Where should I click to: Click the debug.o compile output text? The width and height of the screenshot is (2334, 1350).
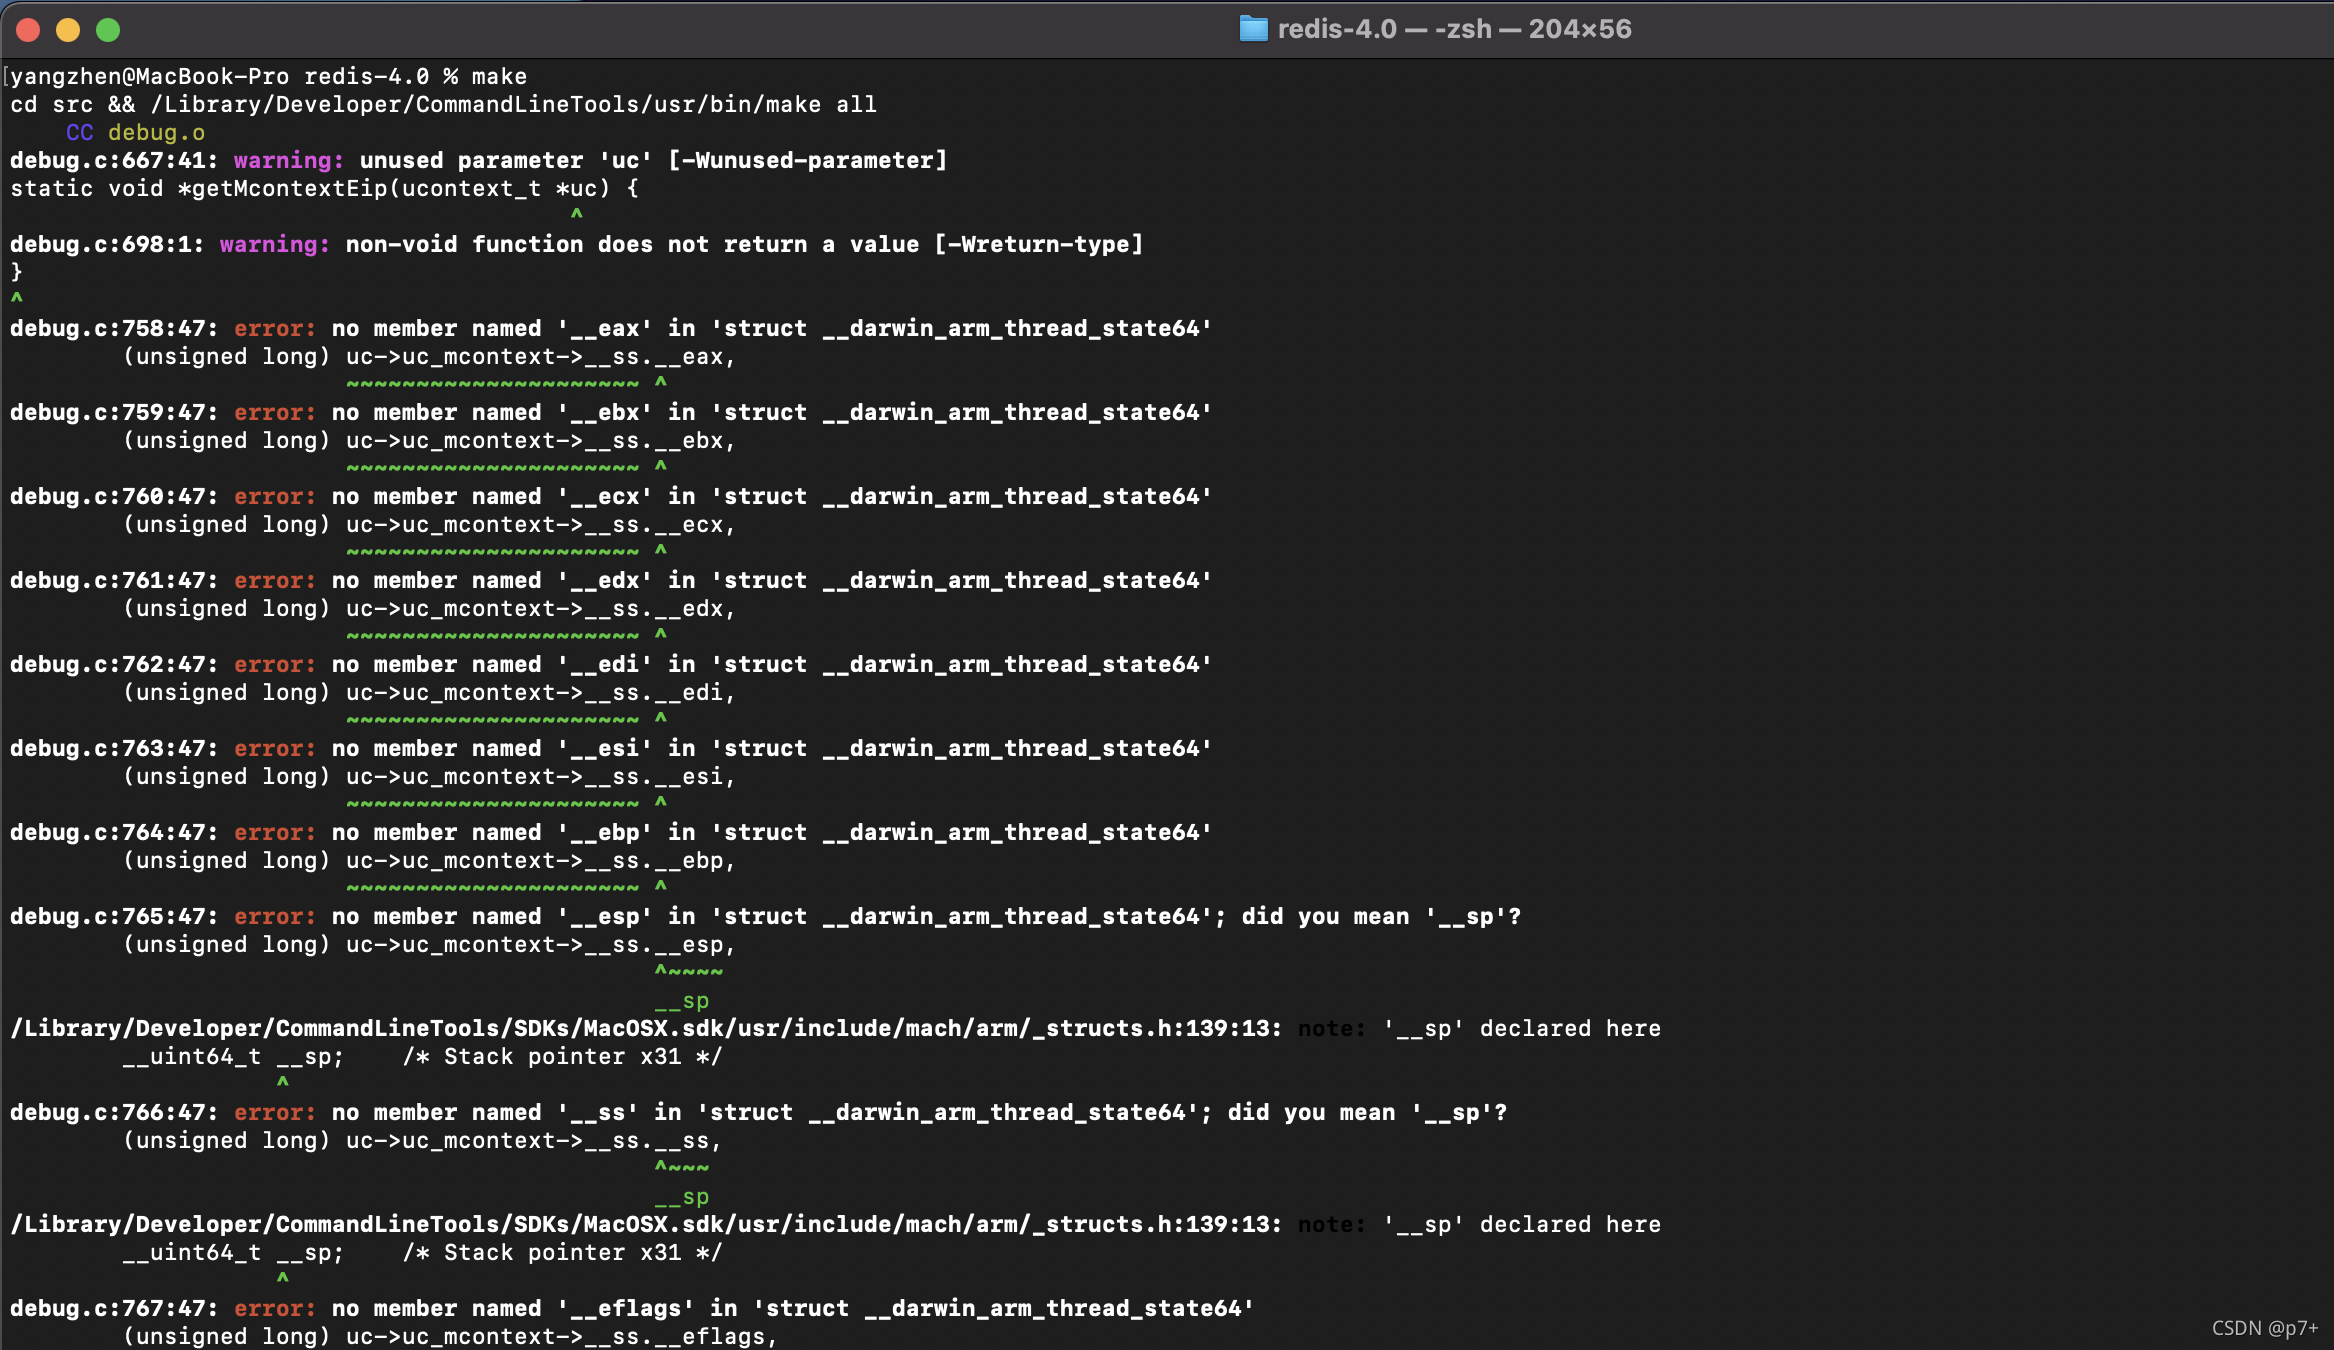(156, 133)
